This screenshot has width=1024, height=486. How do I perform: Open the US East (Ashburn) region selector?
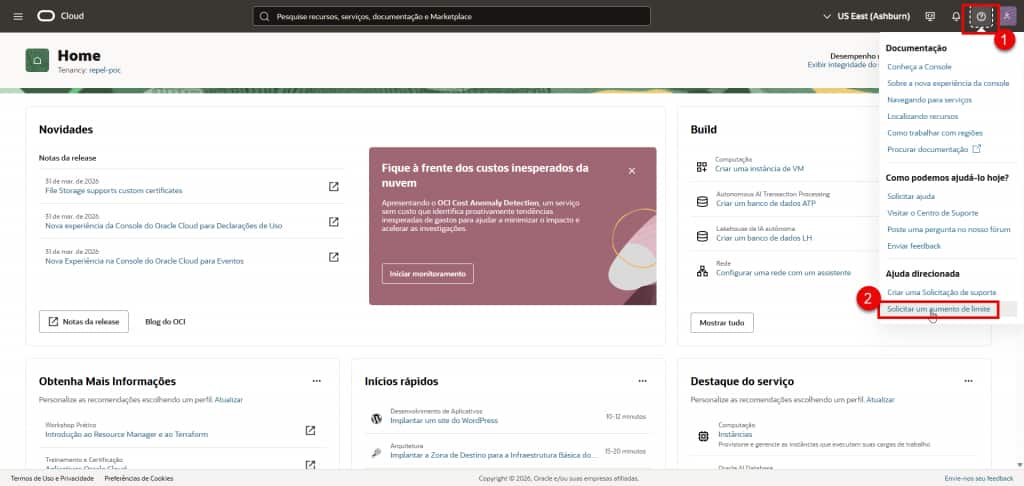[x=868, y=16]
